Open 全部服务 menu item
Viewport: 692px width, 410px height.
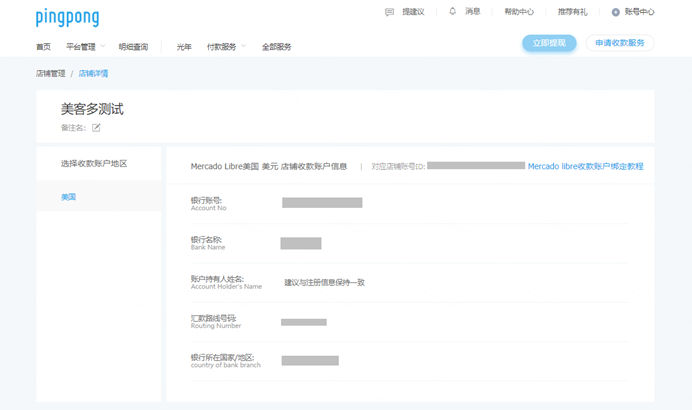click(x=277, y=47)
